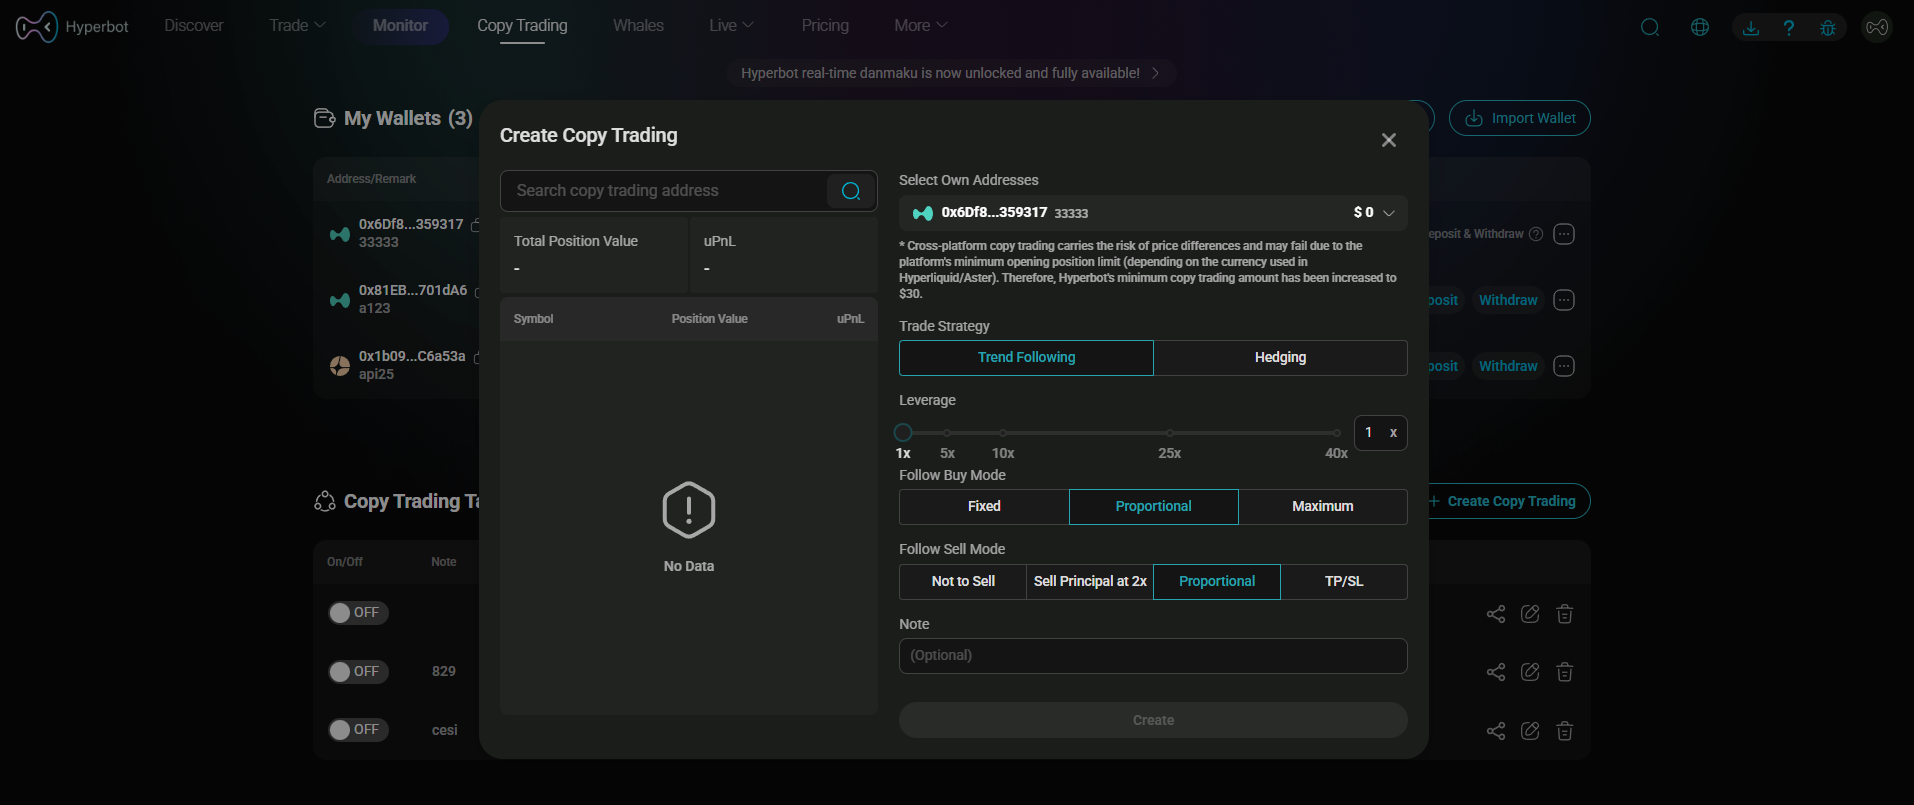Image resolution: width=1914 pixels, height=805 pixels.
Task: Open the language globe icon
Action: [1700, 27]
